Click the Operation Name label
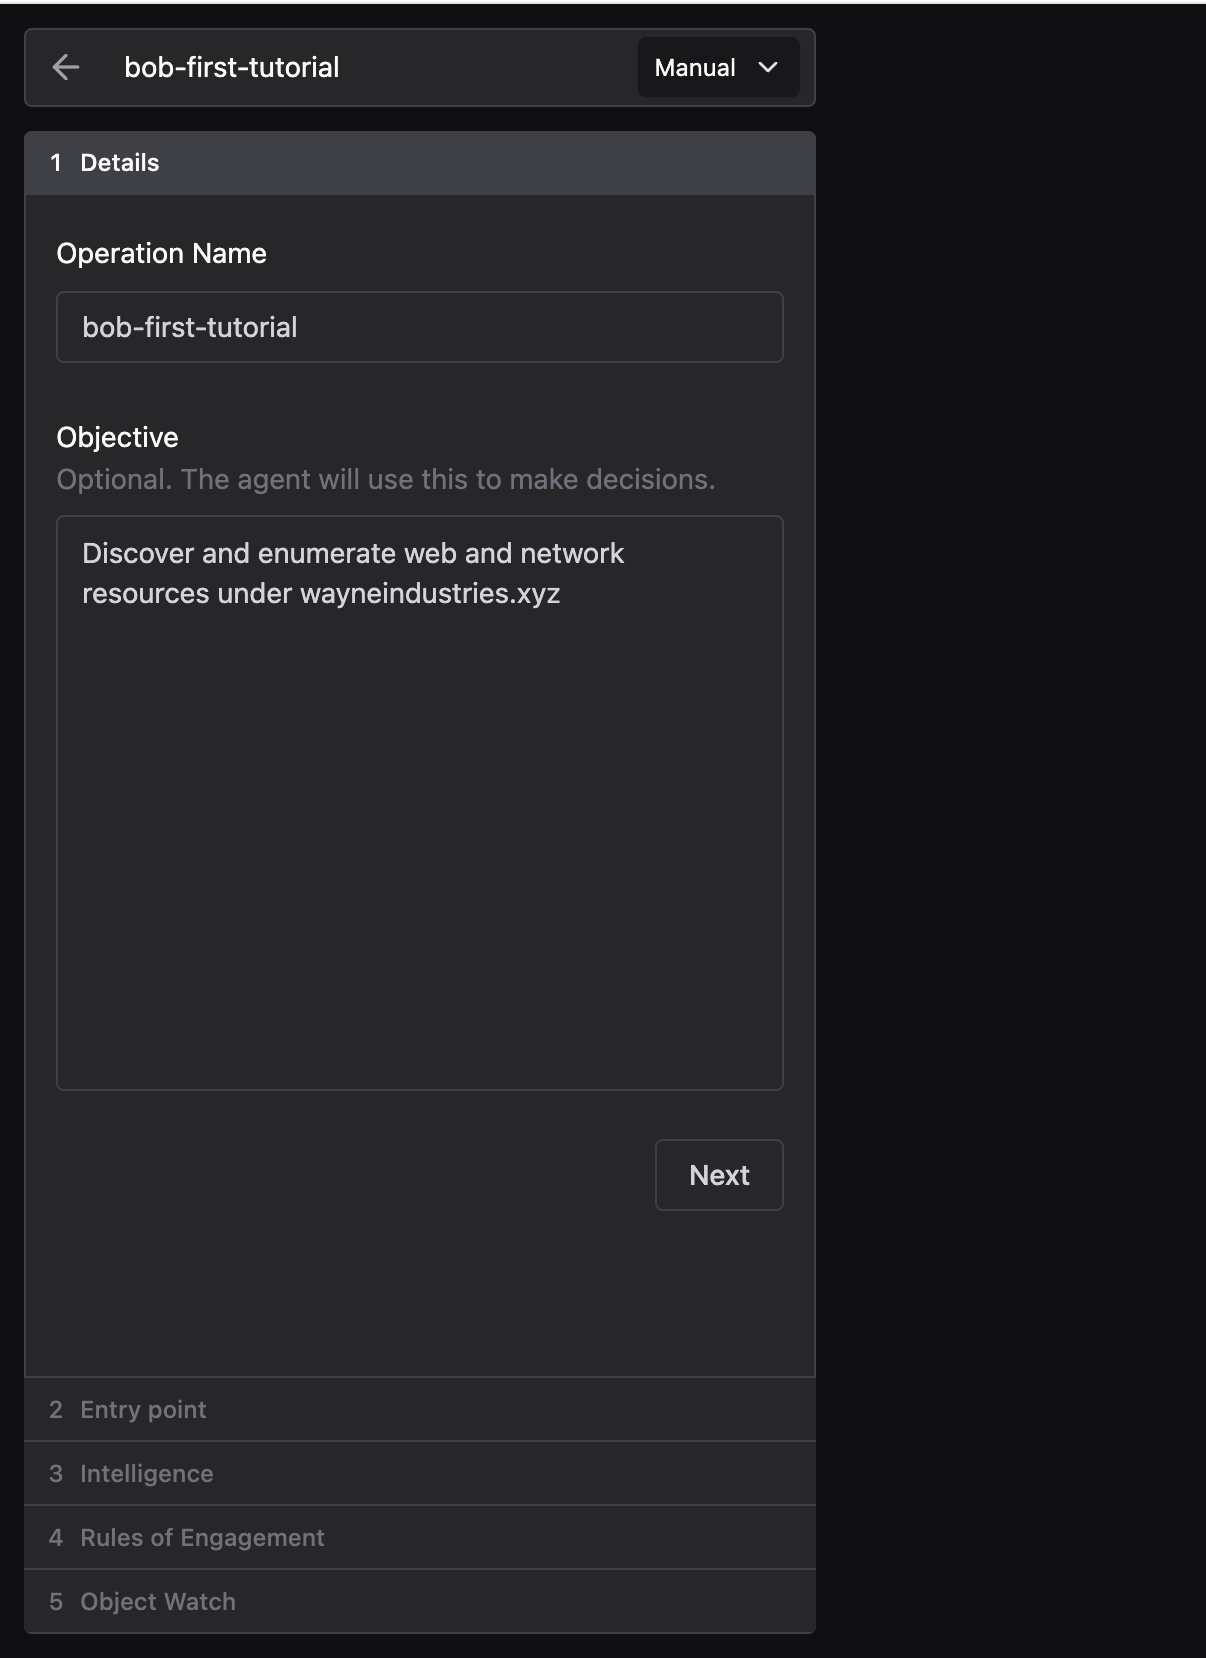This screenshot has width=1206, height=1658. point(162,253)
